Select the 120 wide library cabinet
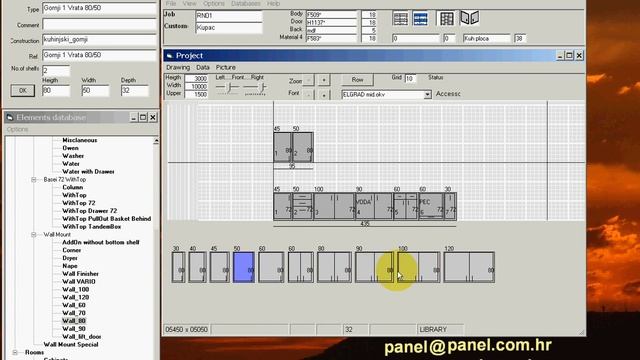Screen dimensions: 640x360 [x=469, y=267]
